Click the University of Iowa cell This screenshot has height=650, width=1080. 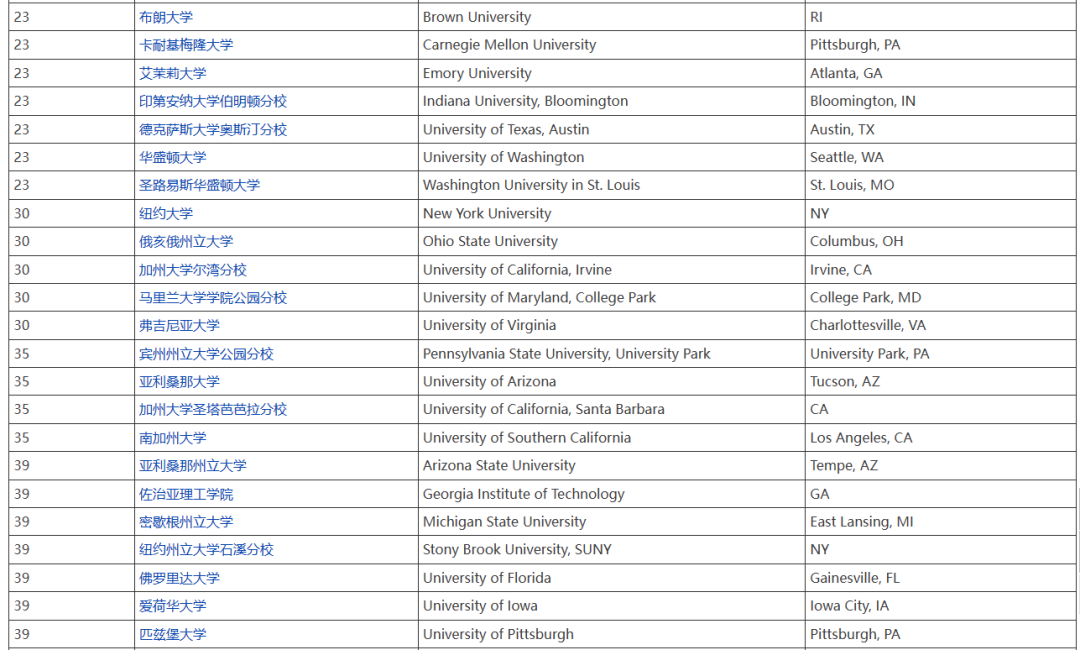[612, 606]
